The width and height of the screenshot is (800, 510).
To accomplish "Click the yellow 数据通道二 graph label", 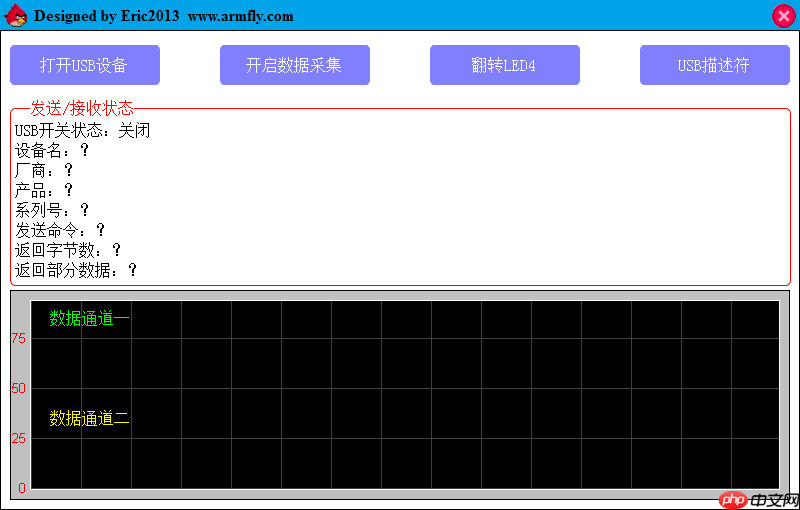I will pyautogui.click(x=89, y=418).
